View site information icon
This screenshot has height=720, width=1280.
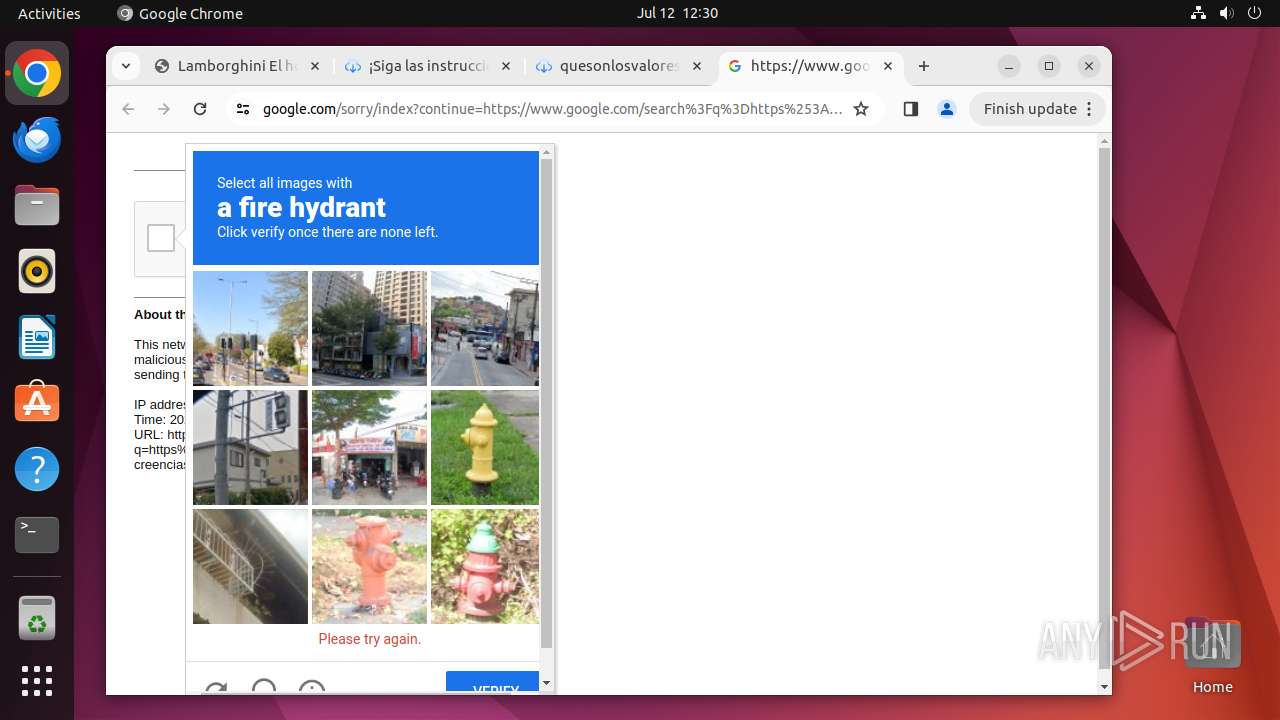(243, 109)
